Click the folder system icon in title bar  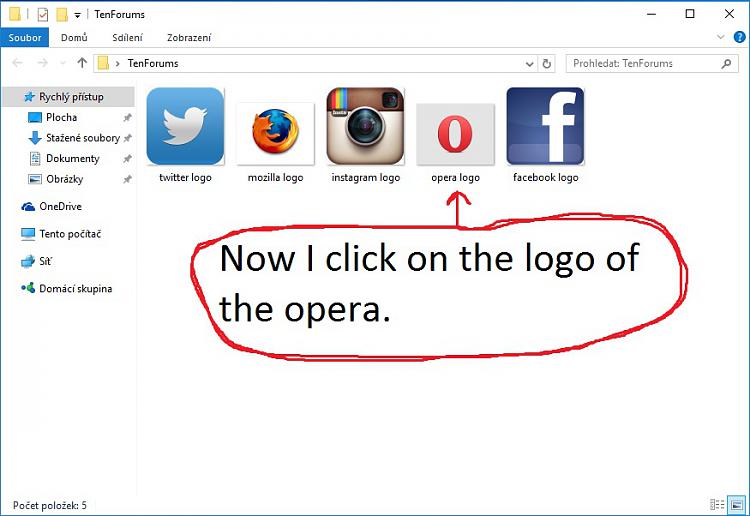point(15,14)
